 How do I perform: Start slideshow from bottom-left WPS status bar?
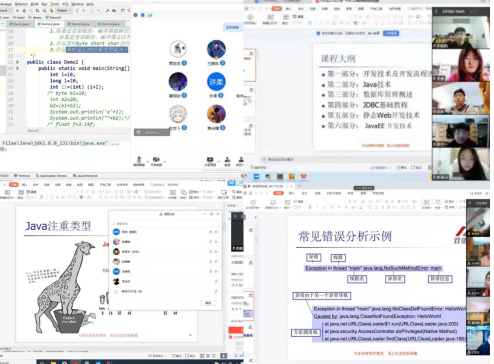[x=224, y=356]
